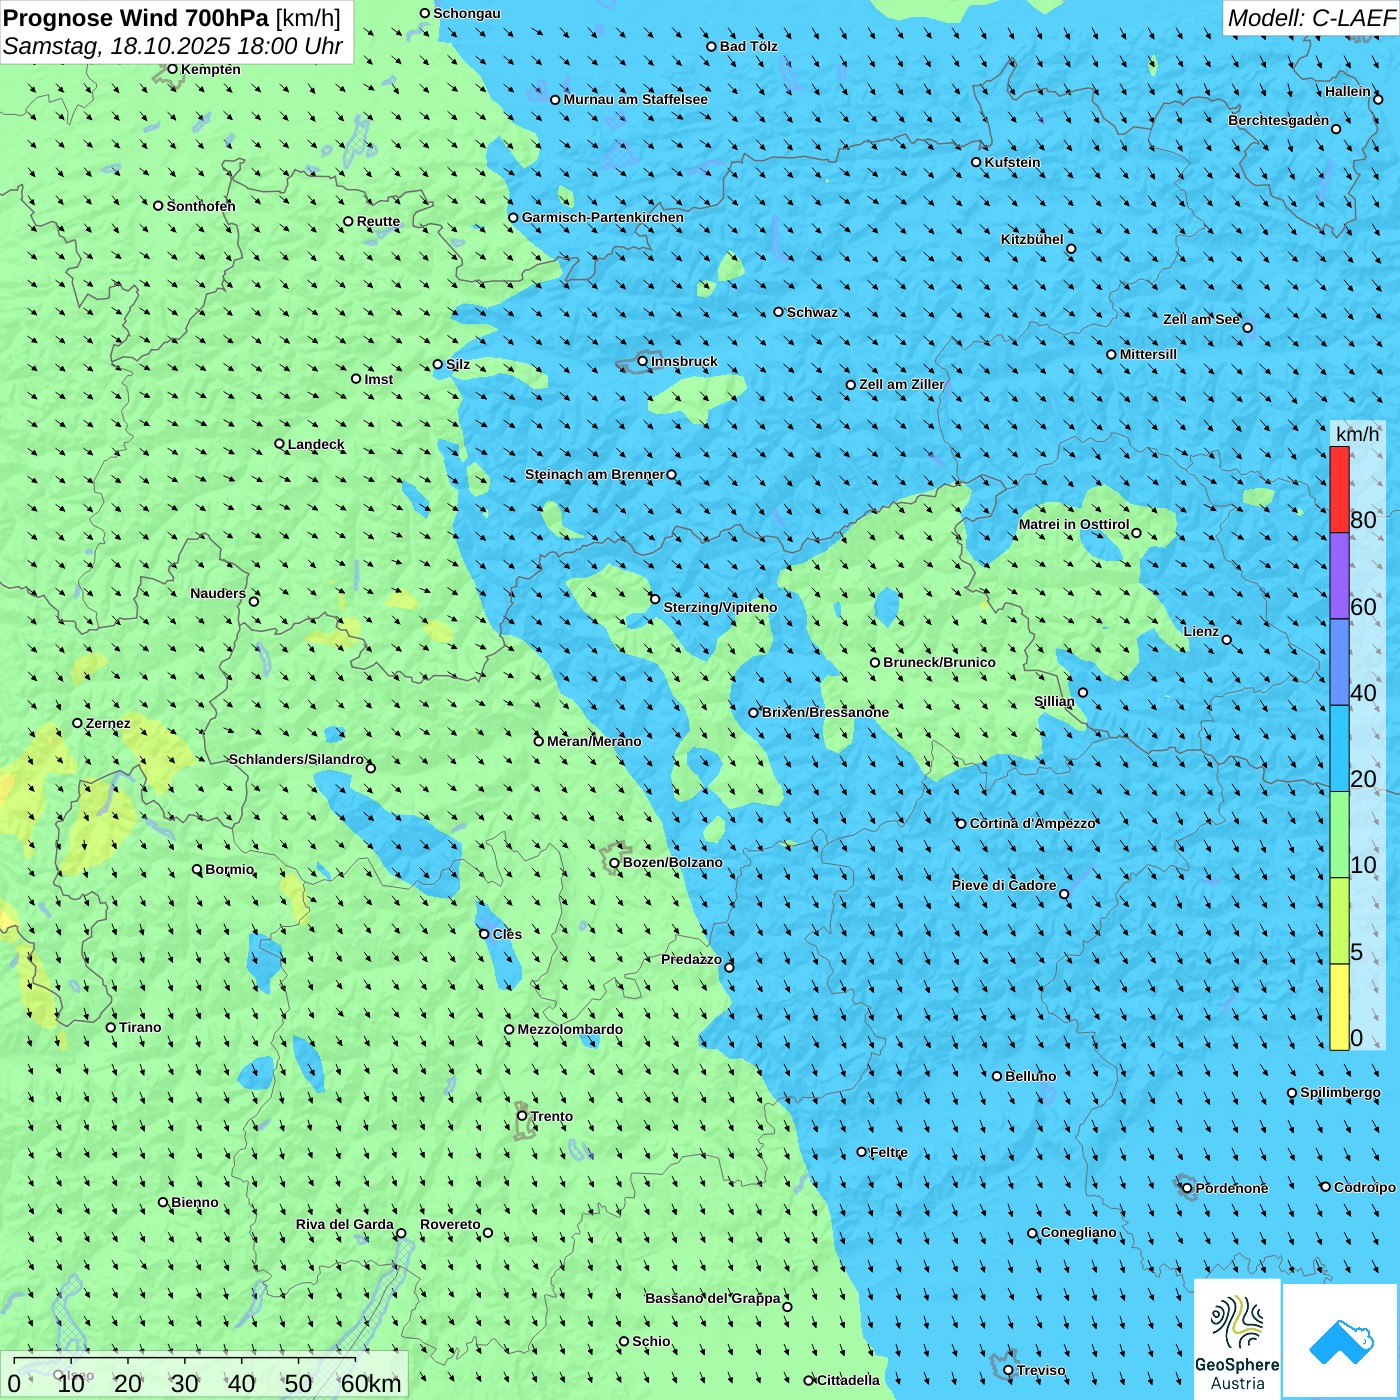Click the 'Prognose Wind 700hPa' title
Image resolution: width=1400 pixels, height=1400 pixels.
pos(136,18)
